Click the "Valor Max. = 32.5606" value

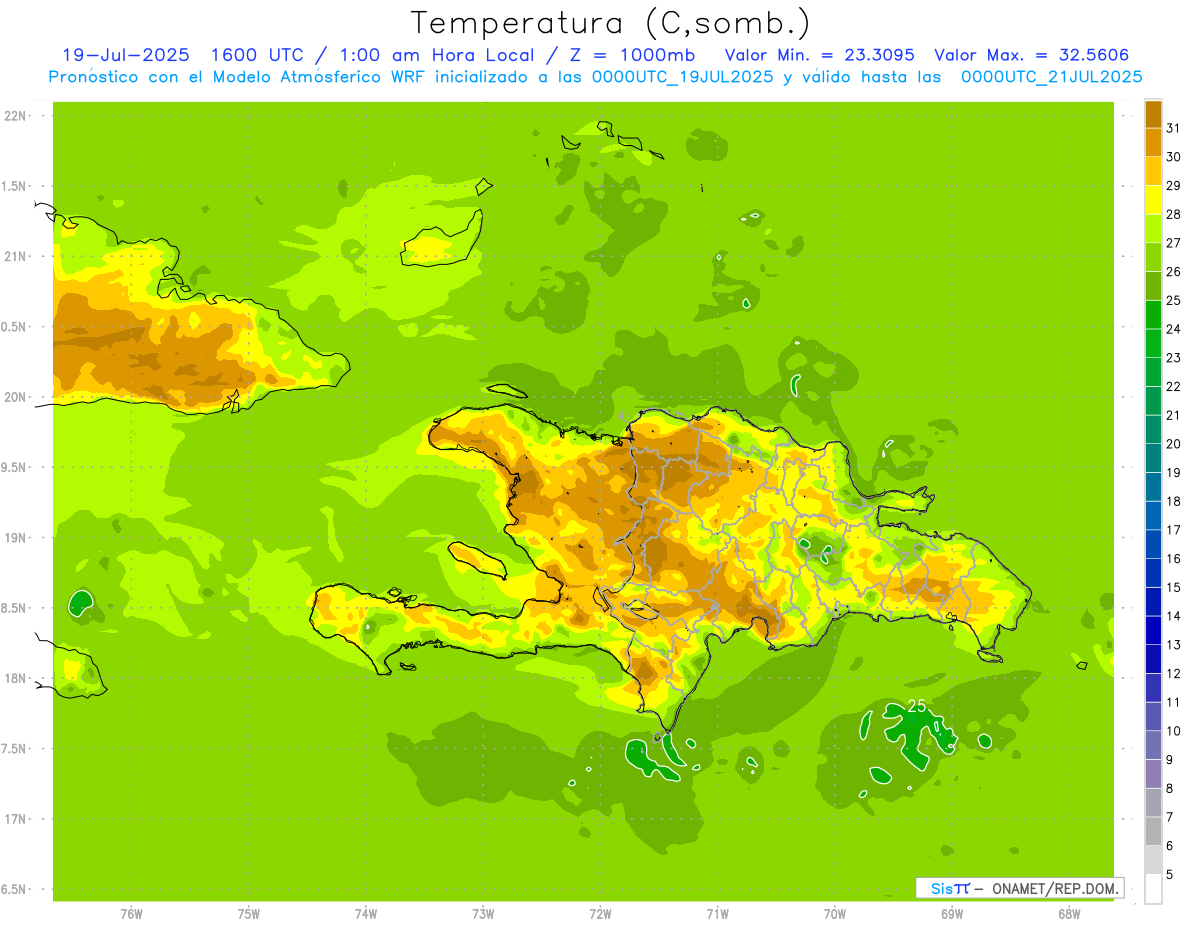pyautogui.click(x=1032, y=55)
